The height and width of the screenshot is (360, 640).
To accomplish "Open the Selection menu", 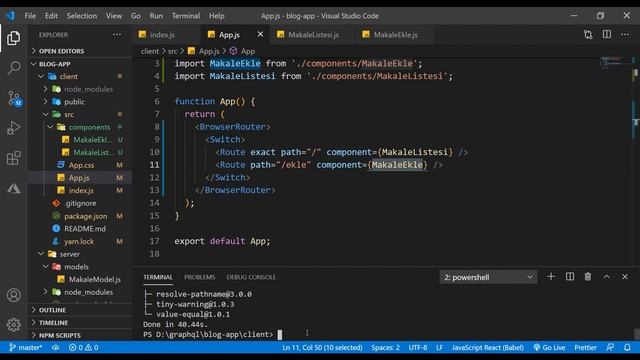I will (82, 16).
